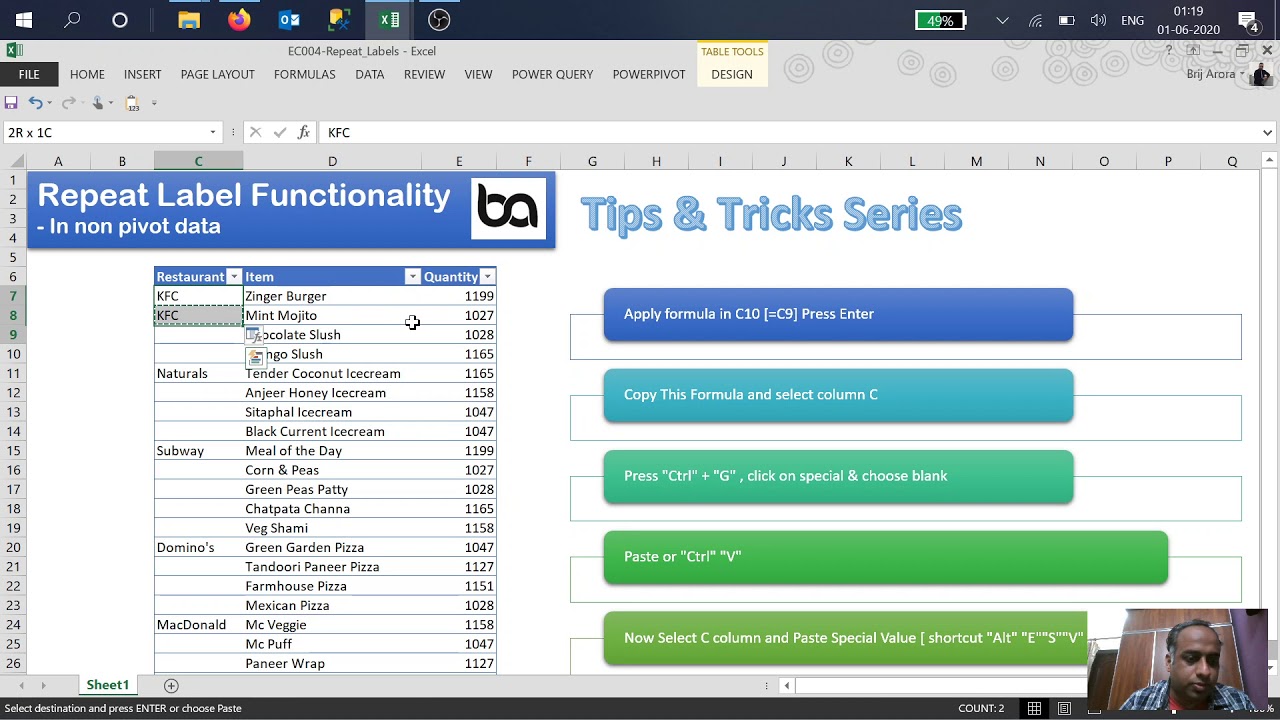This screenshot has width=1280, height=720.
Task: Click the MacDonald cell
Action: [199, 625]
